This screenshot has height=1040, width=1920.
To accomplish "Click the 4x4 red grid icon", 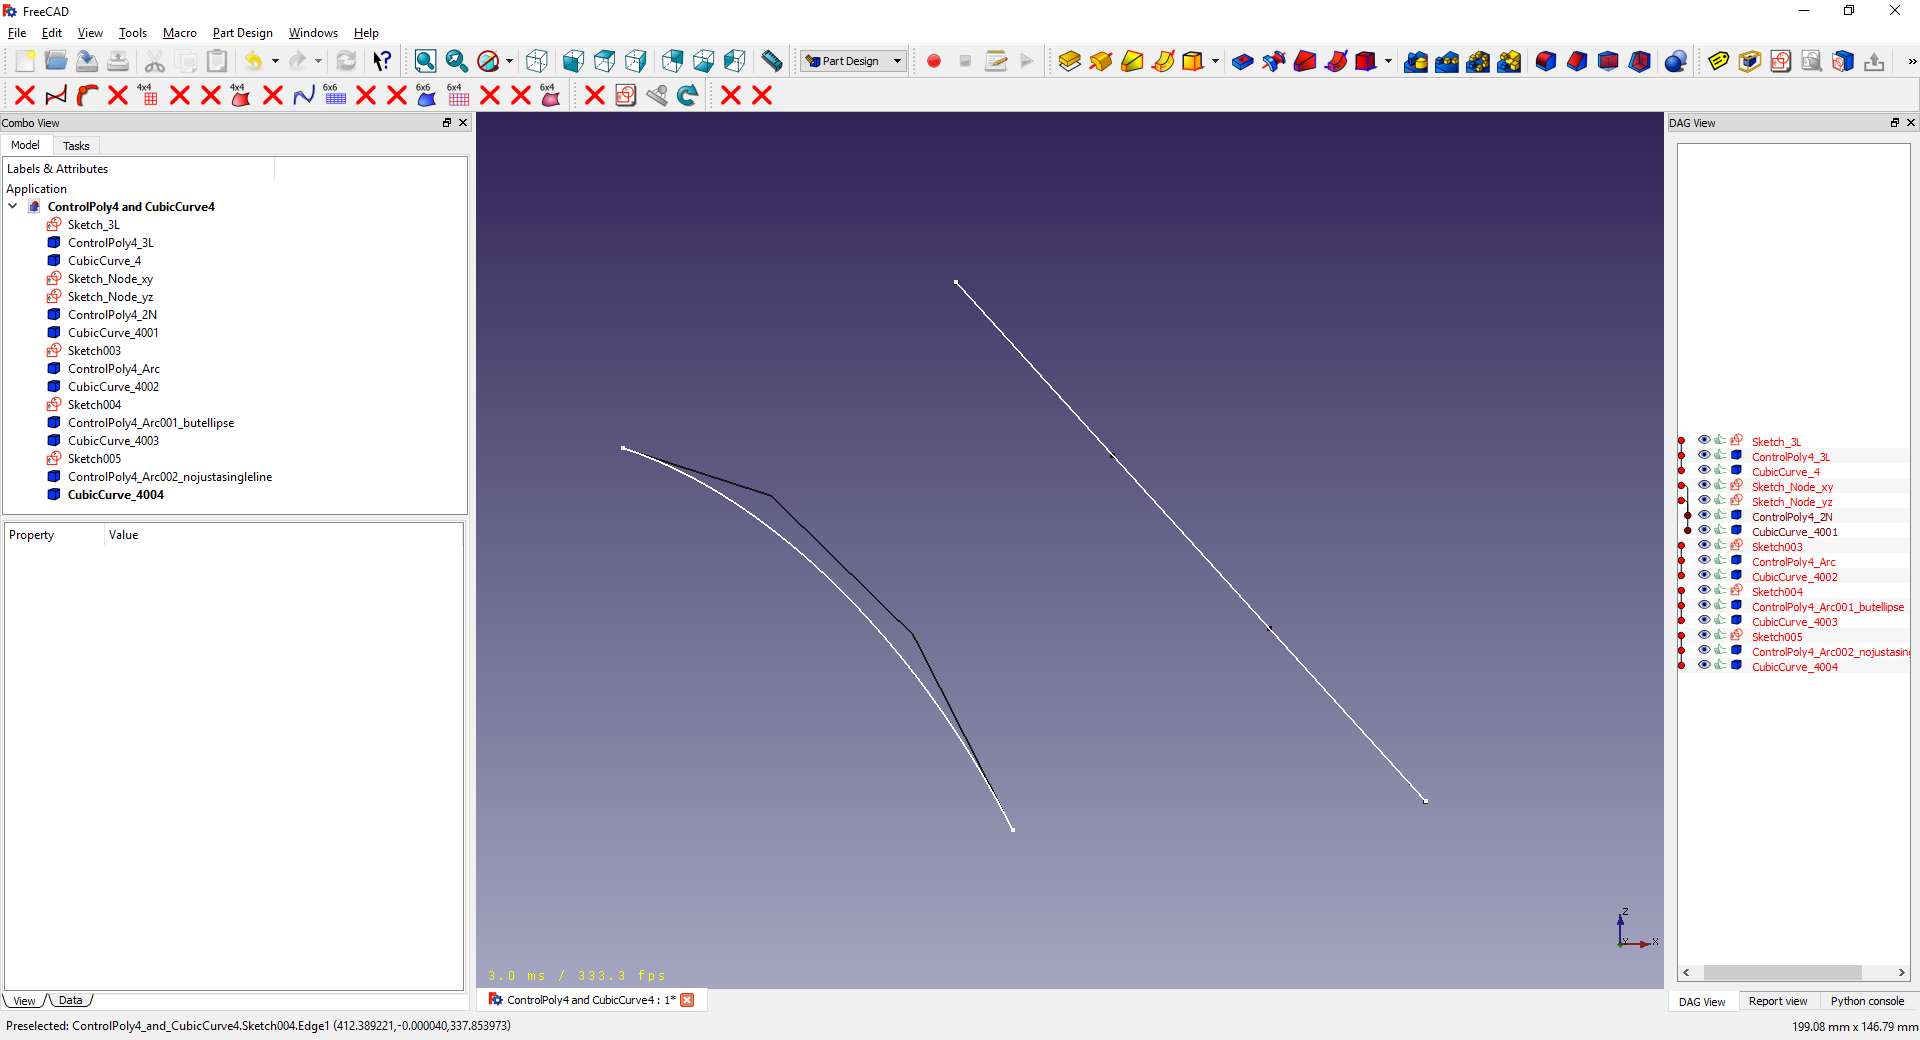I will point(149,95).
